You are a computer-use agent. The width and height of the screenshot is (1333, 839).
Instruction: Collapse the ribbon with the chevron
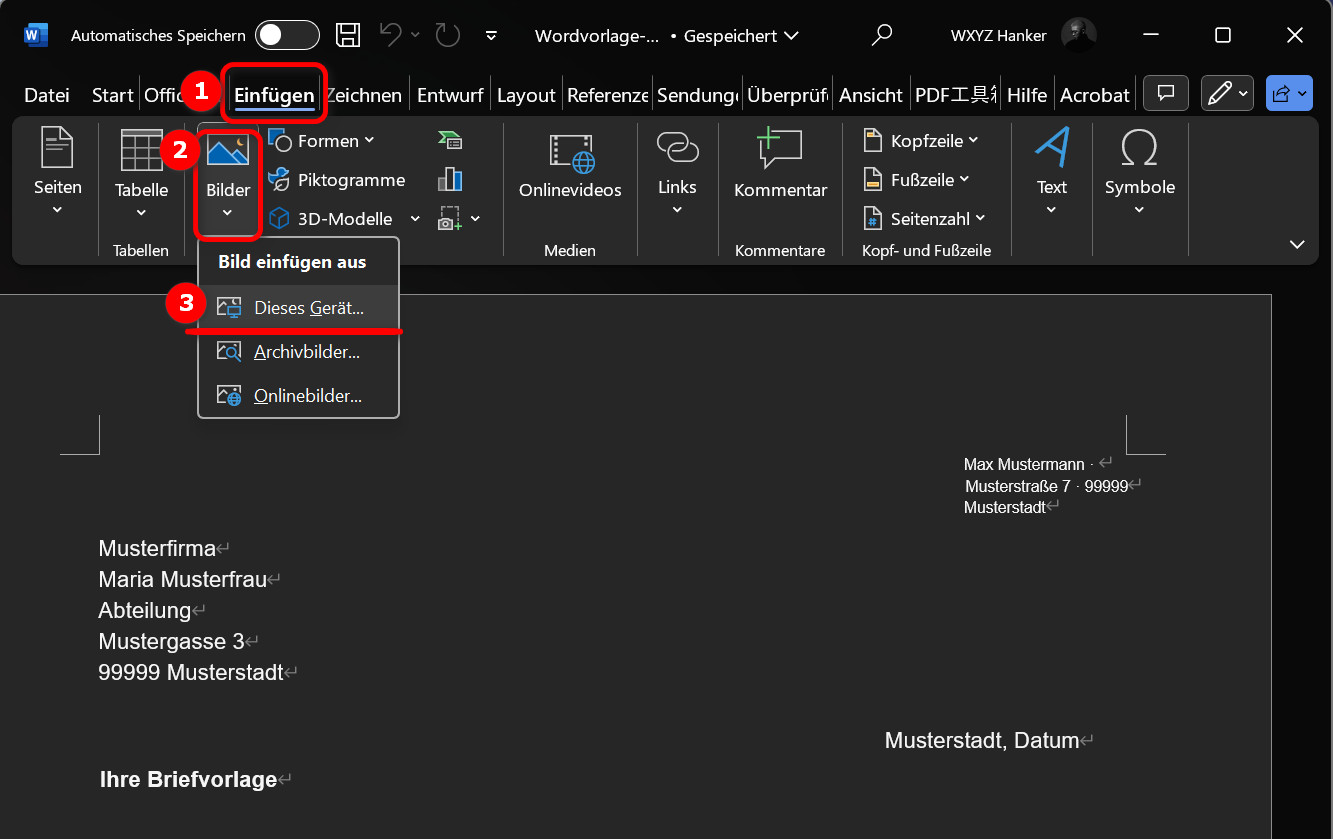(x=1297, y=244)
